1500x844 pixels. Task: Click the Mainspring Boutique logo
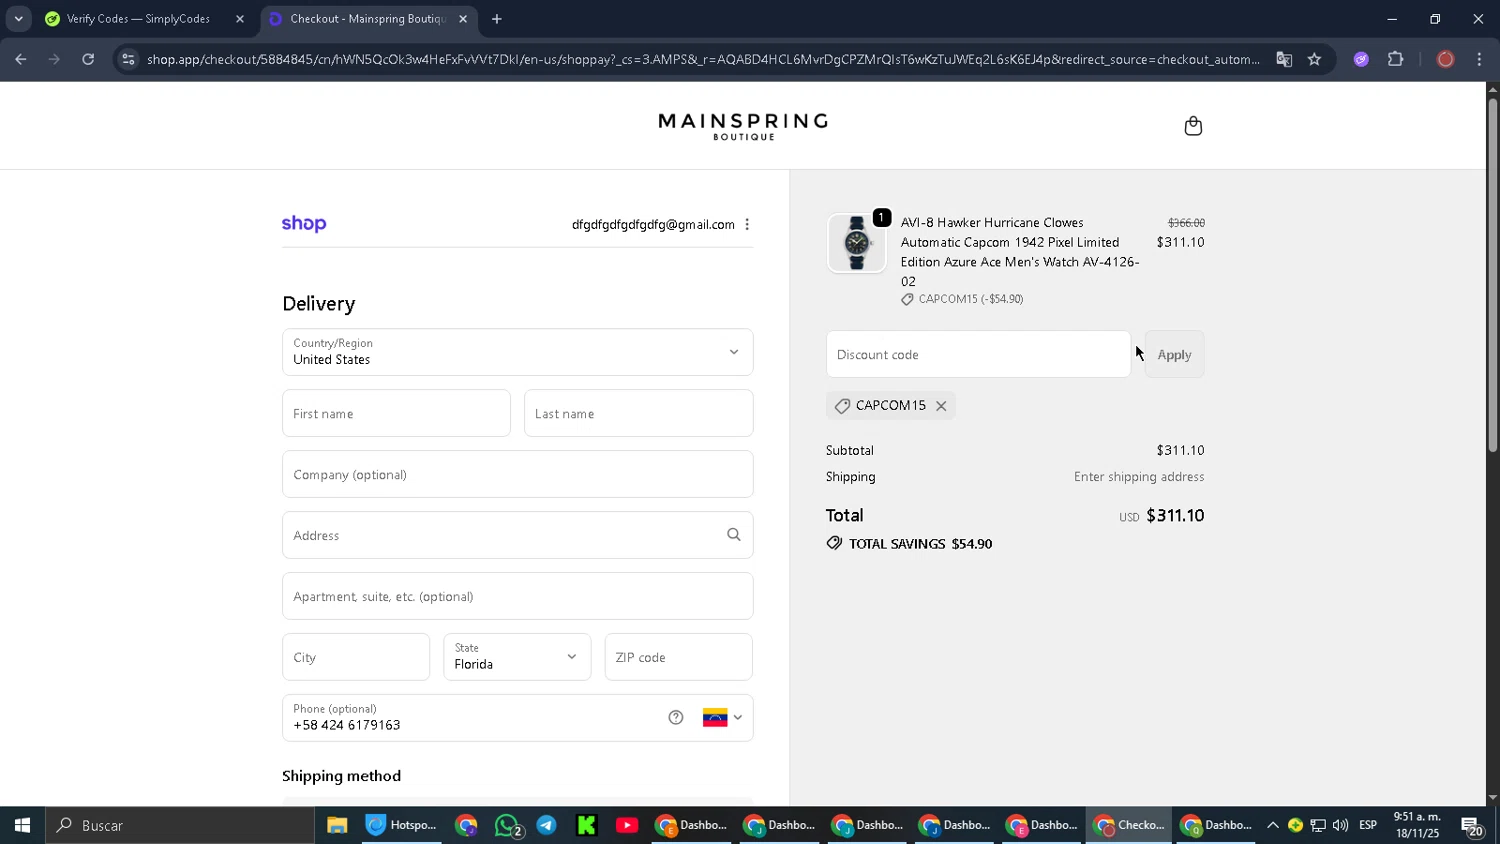pos(743,126)
